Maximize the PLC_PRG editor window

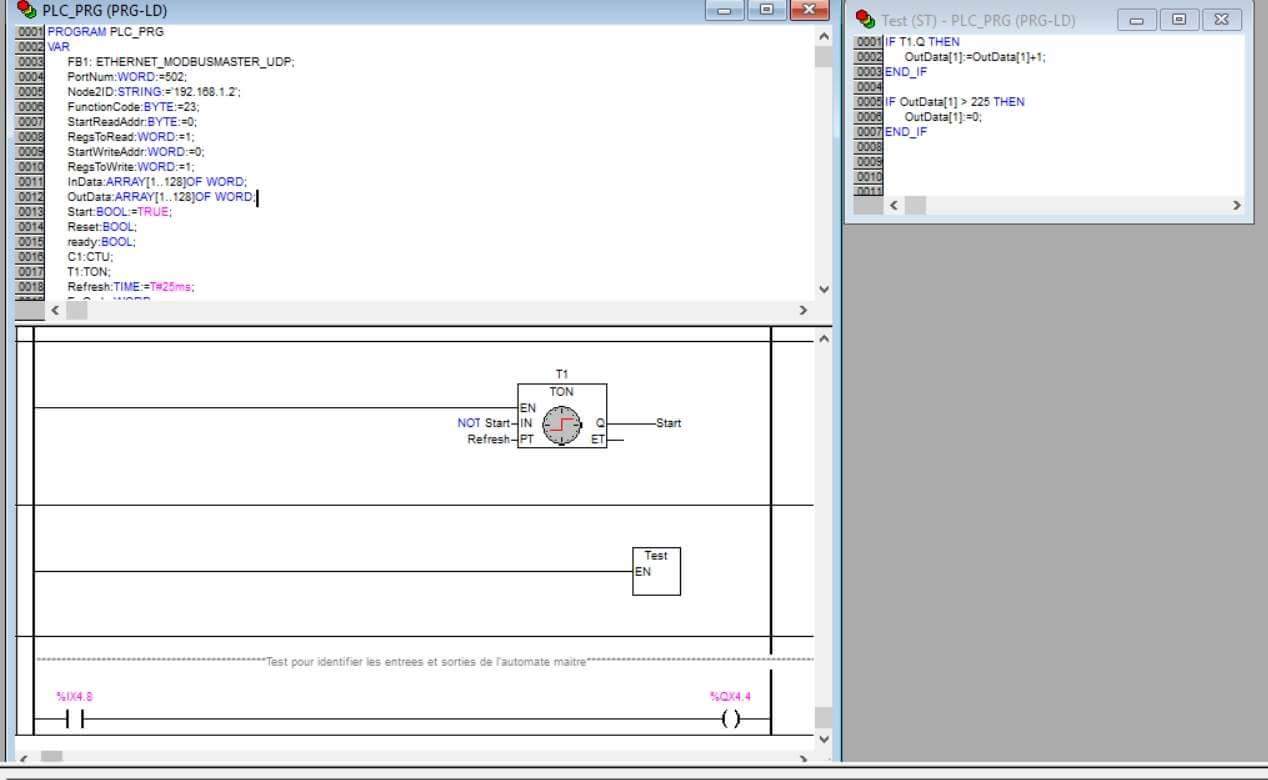(765, 11)
